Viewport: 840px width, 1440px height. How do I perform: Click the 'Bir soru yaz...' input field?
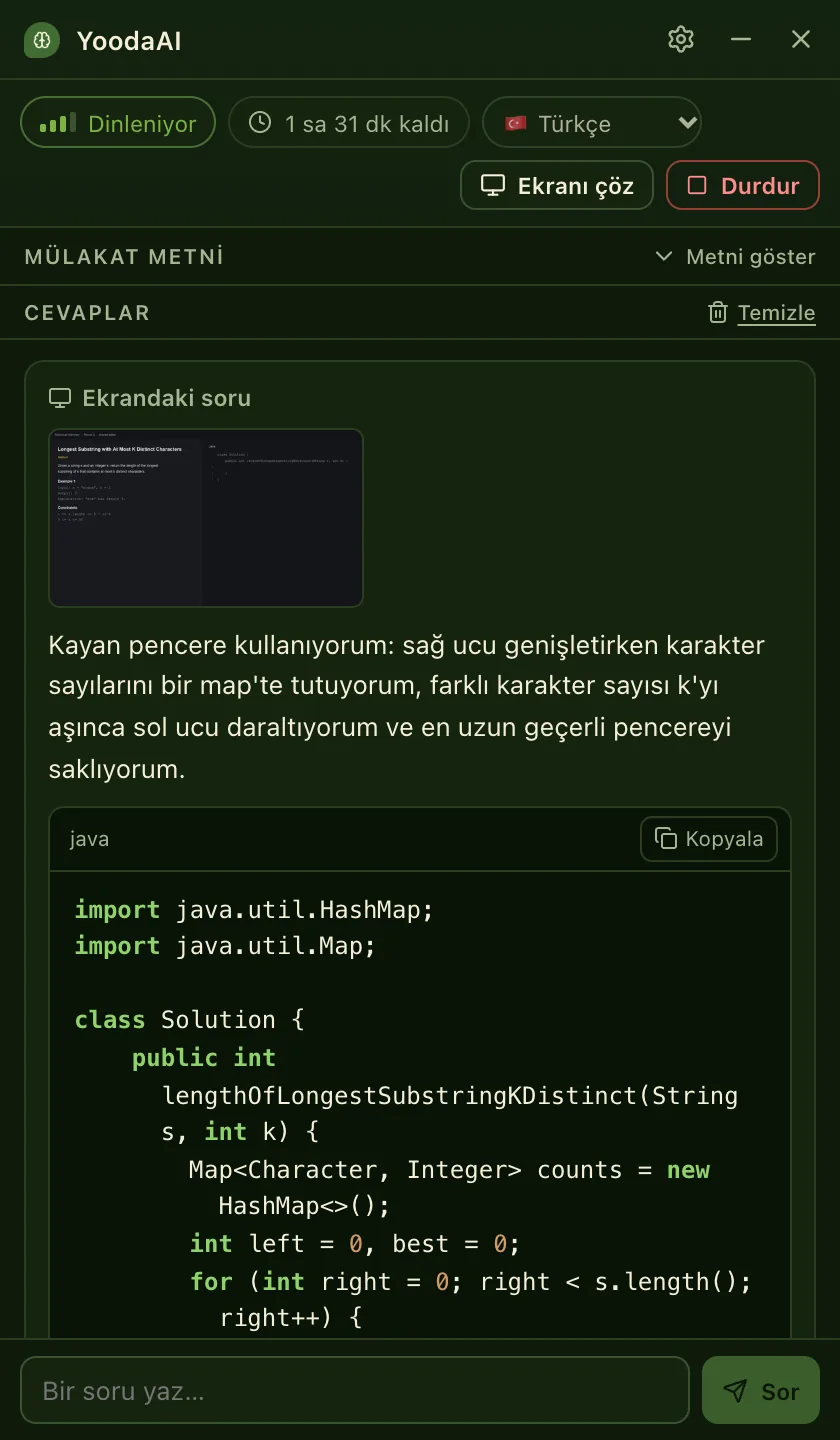coord(355,1390)
